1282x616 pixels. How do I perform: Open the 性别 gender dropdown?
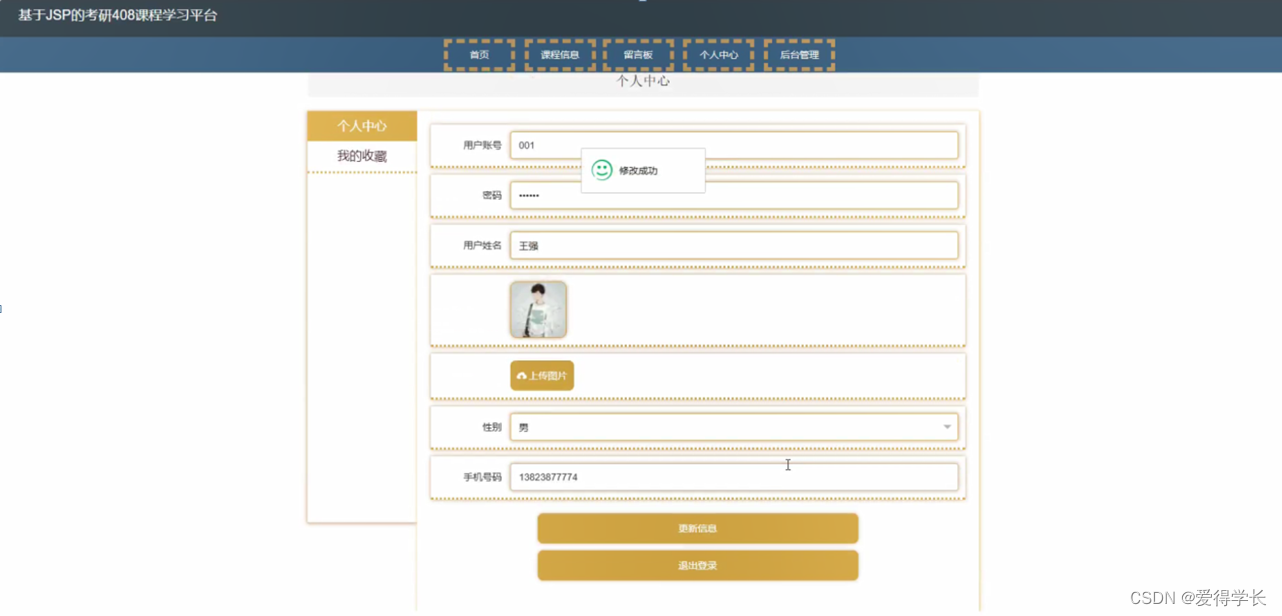click(945, 426)
